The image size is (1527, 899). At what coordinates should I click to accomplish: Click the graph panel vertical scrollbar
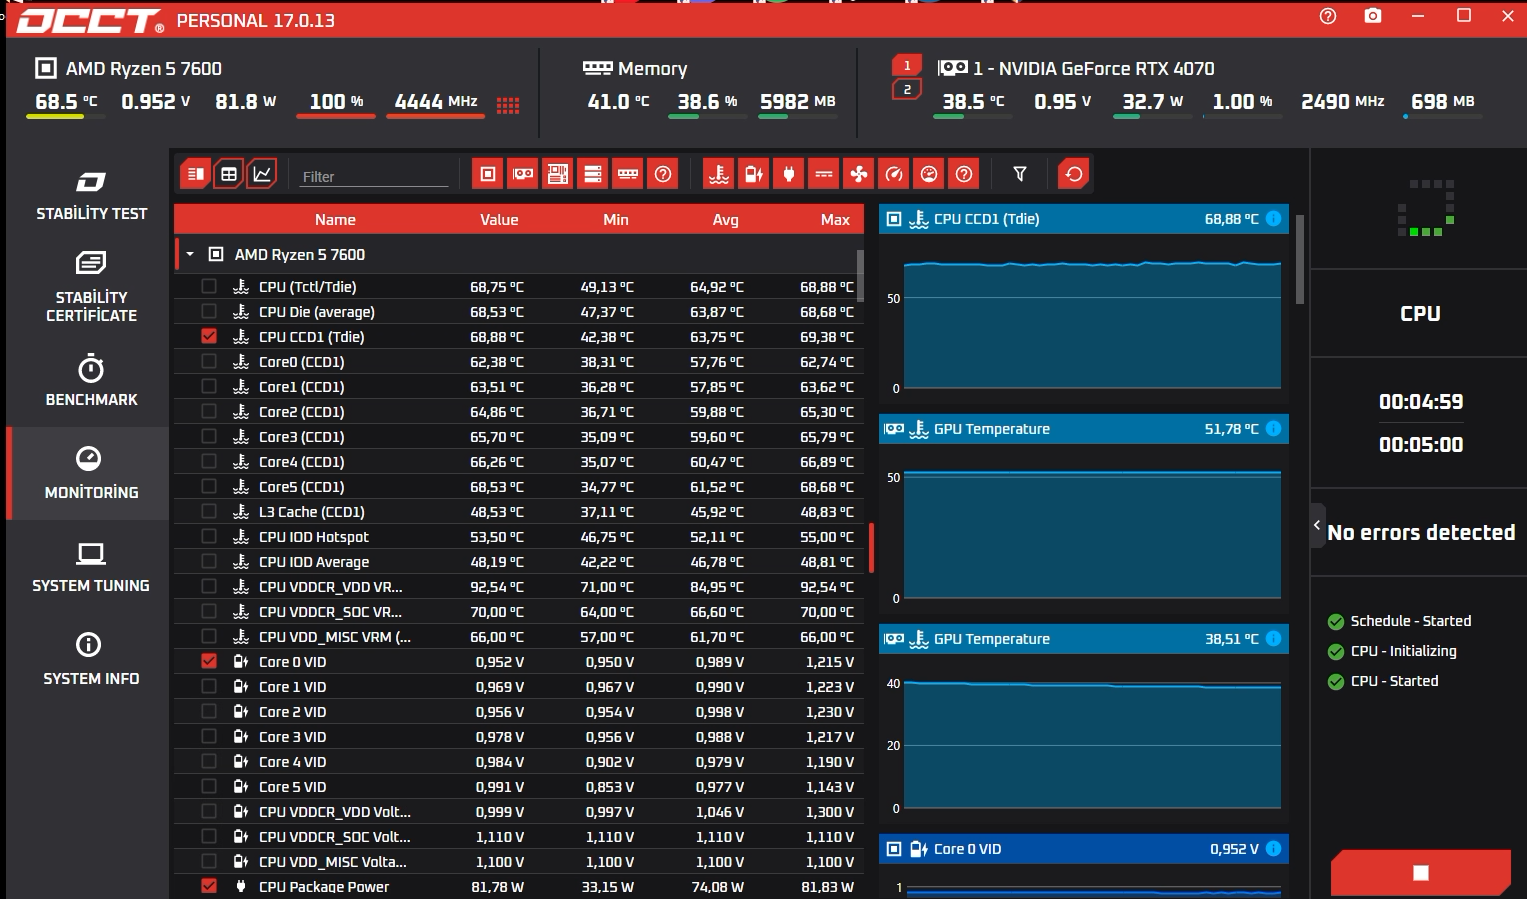(x=1300, y=259)
